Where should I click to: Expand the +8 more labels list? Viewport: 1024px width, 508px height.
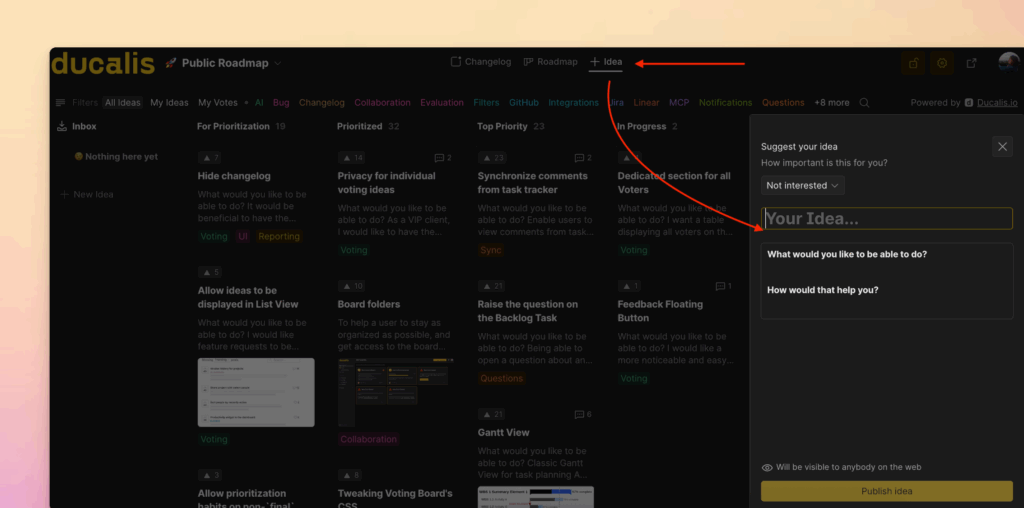pyautogui.click(x=831, y=103)
